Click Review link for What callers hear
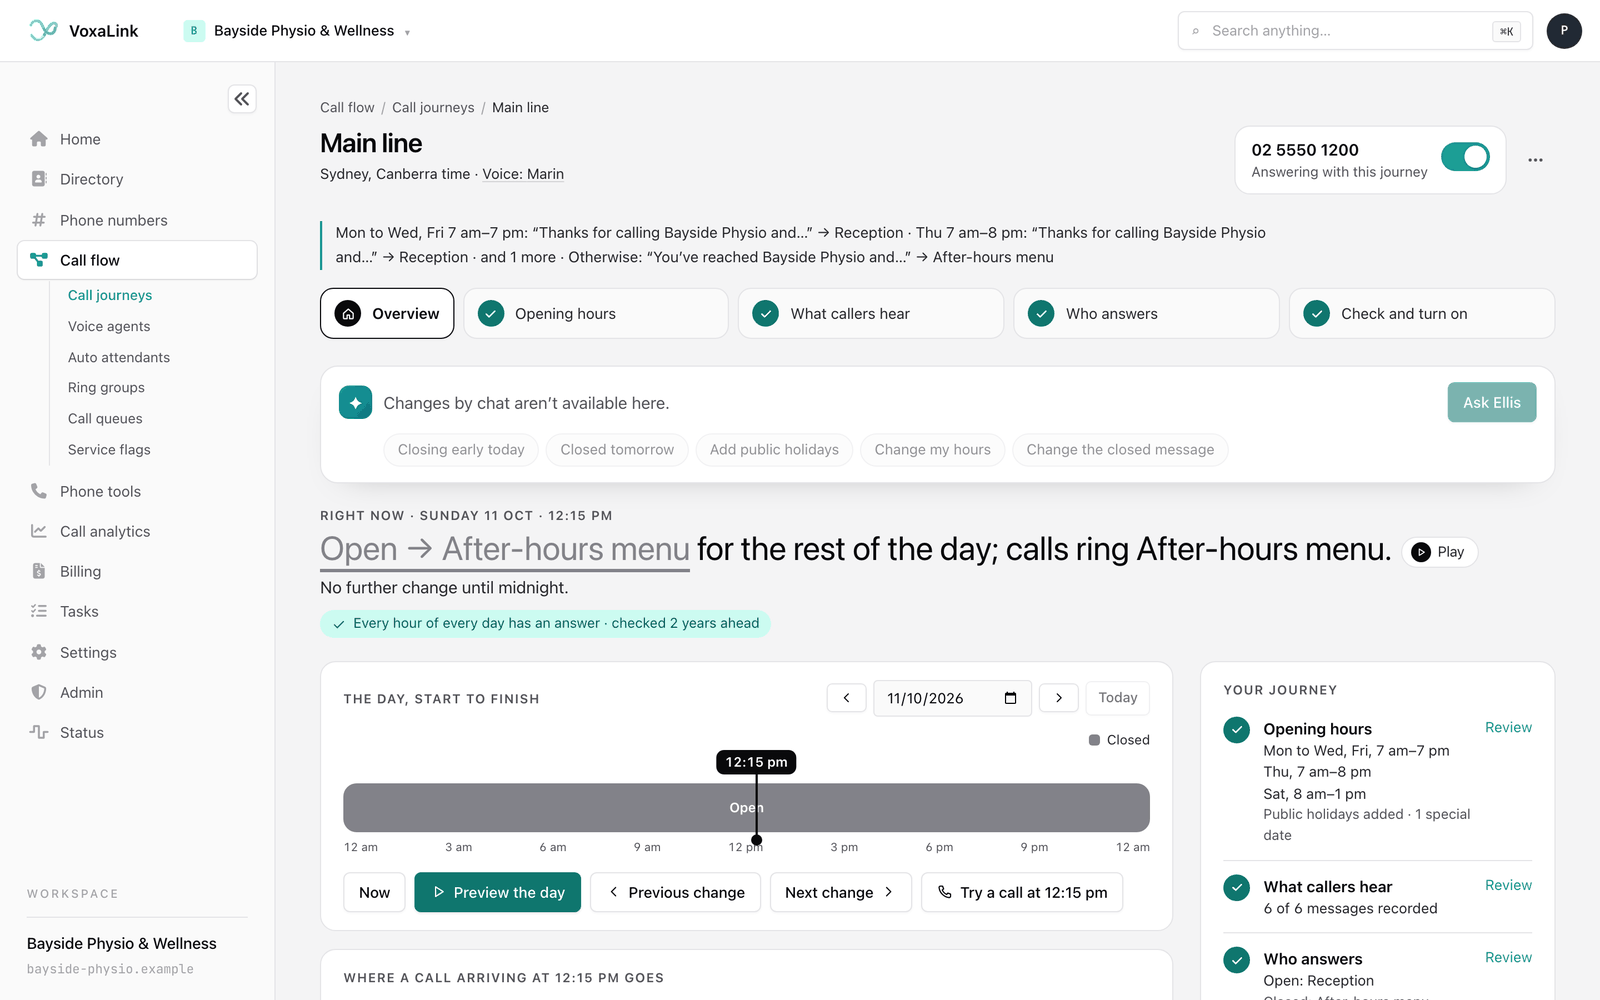The image size is (1600, 1000). 1508,886
